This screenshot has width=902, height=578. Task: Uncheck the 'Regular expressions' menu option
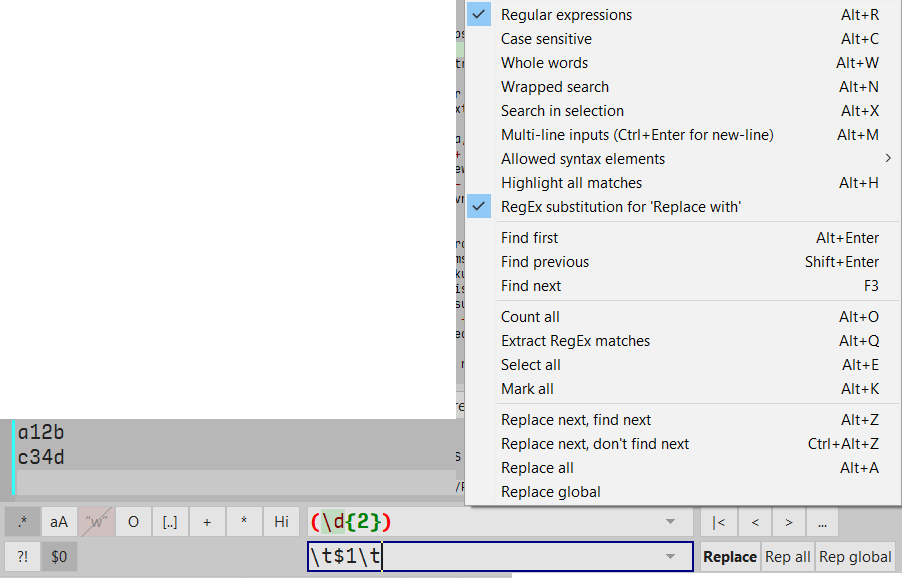pos(566,15)
